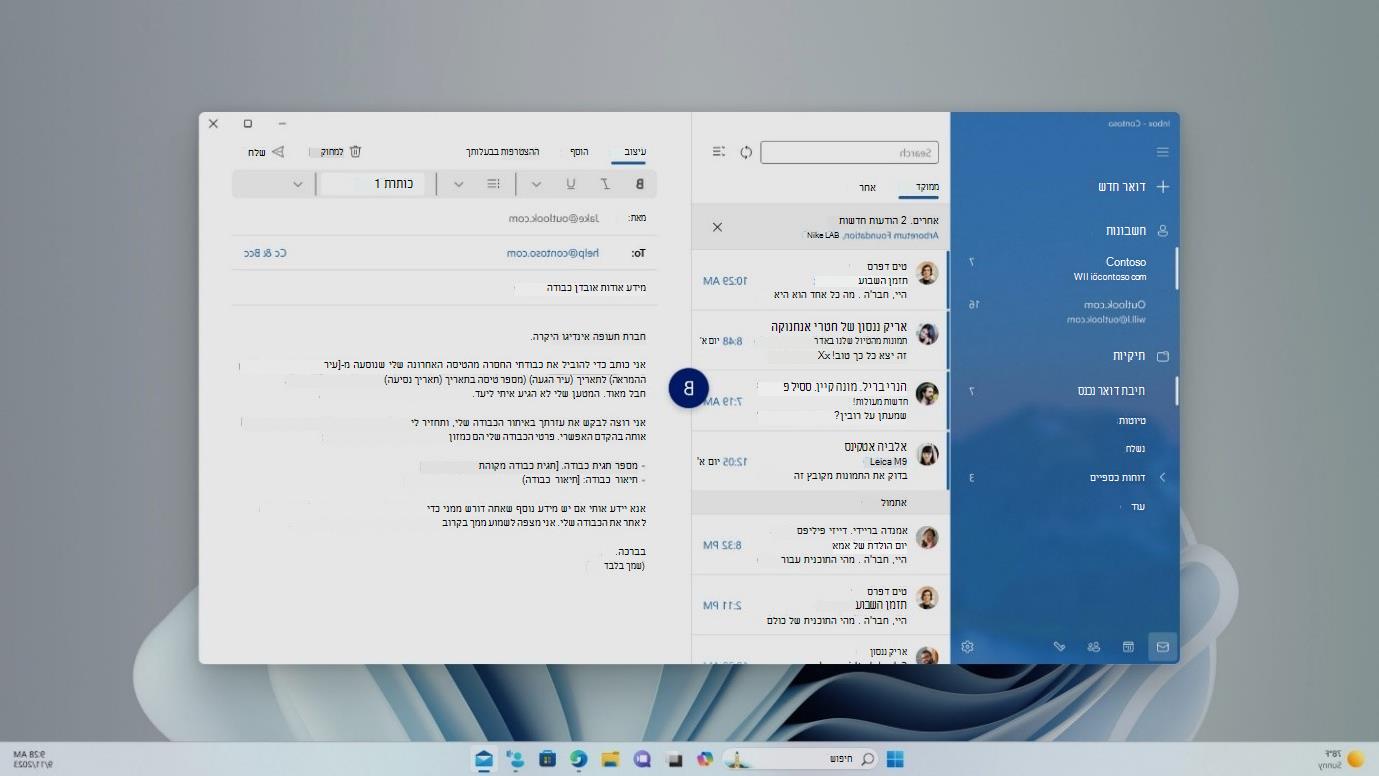Screen dimensions: 1379x776
Task: Open the Calendar icon in bottom bar
Action: (x=1128, y=647)
